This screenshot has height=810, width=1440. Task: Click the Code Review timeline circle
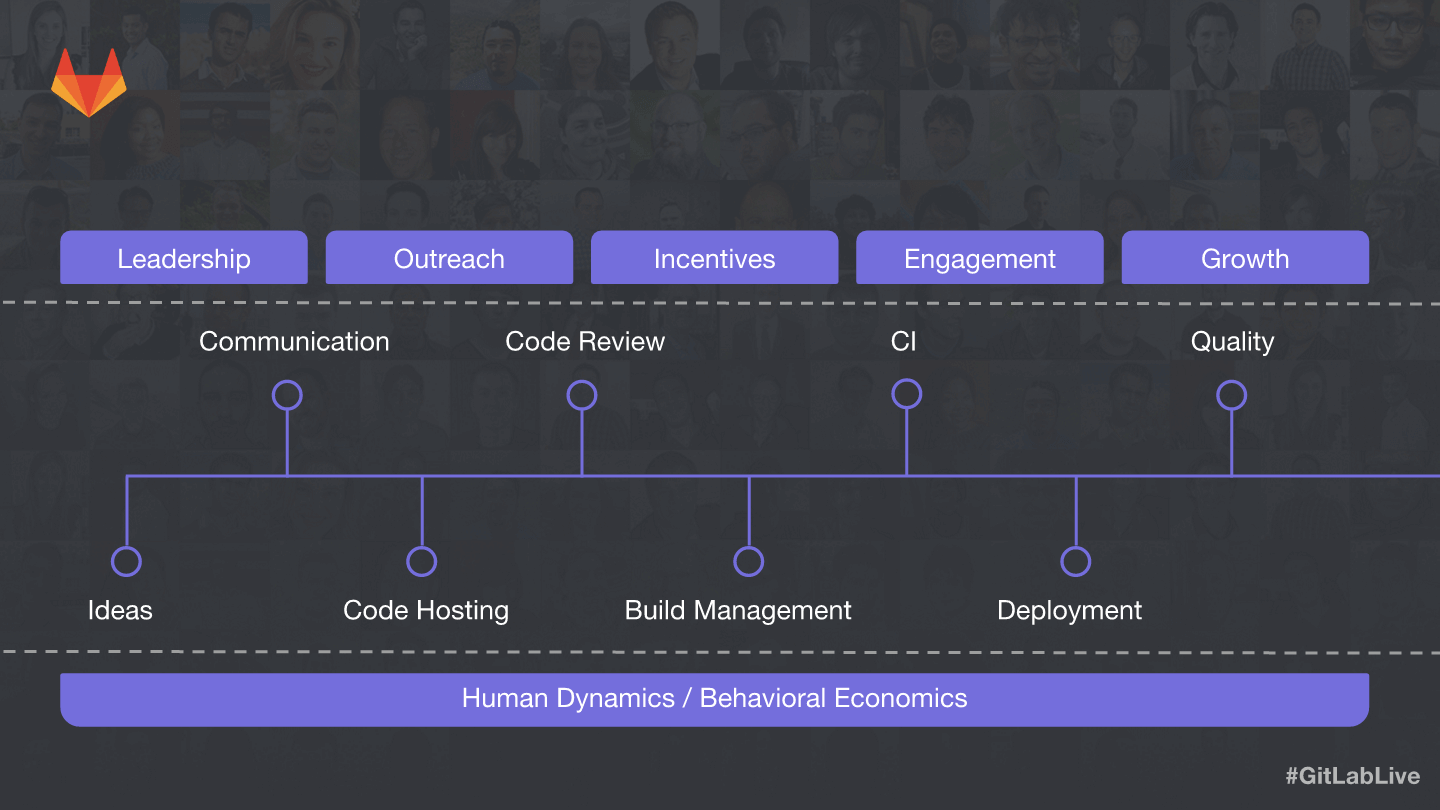coord(582,395)
